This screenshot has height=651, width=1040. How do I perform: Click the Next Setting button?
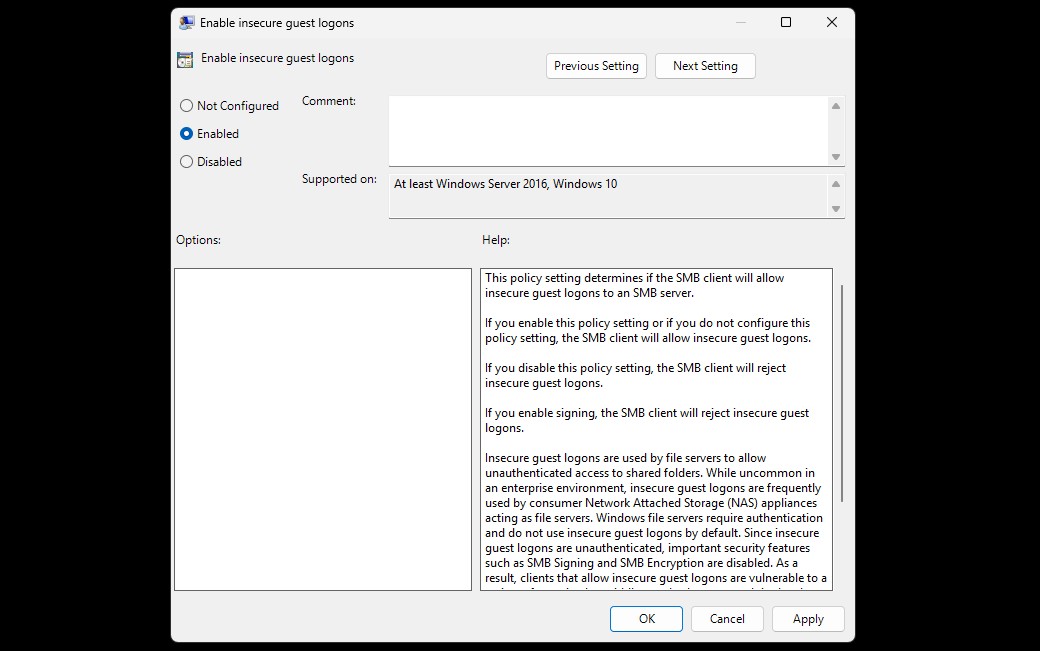point(705,66)
